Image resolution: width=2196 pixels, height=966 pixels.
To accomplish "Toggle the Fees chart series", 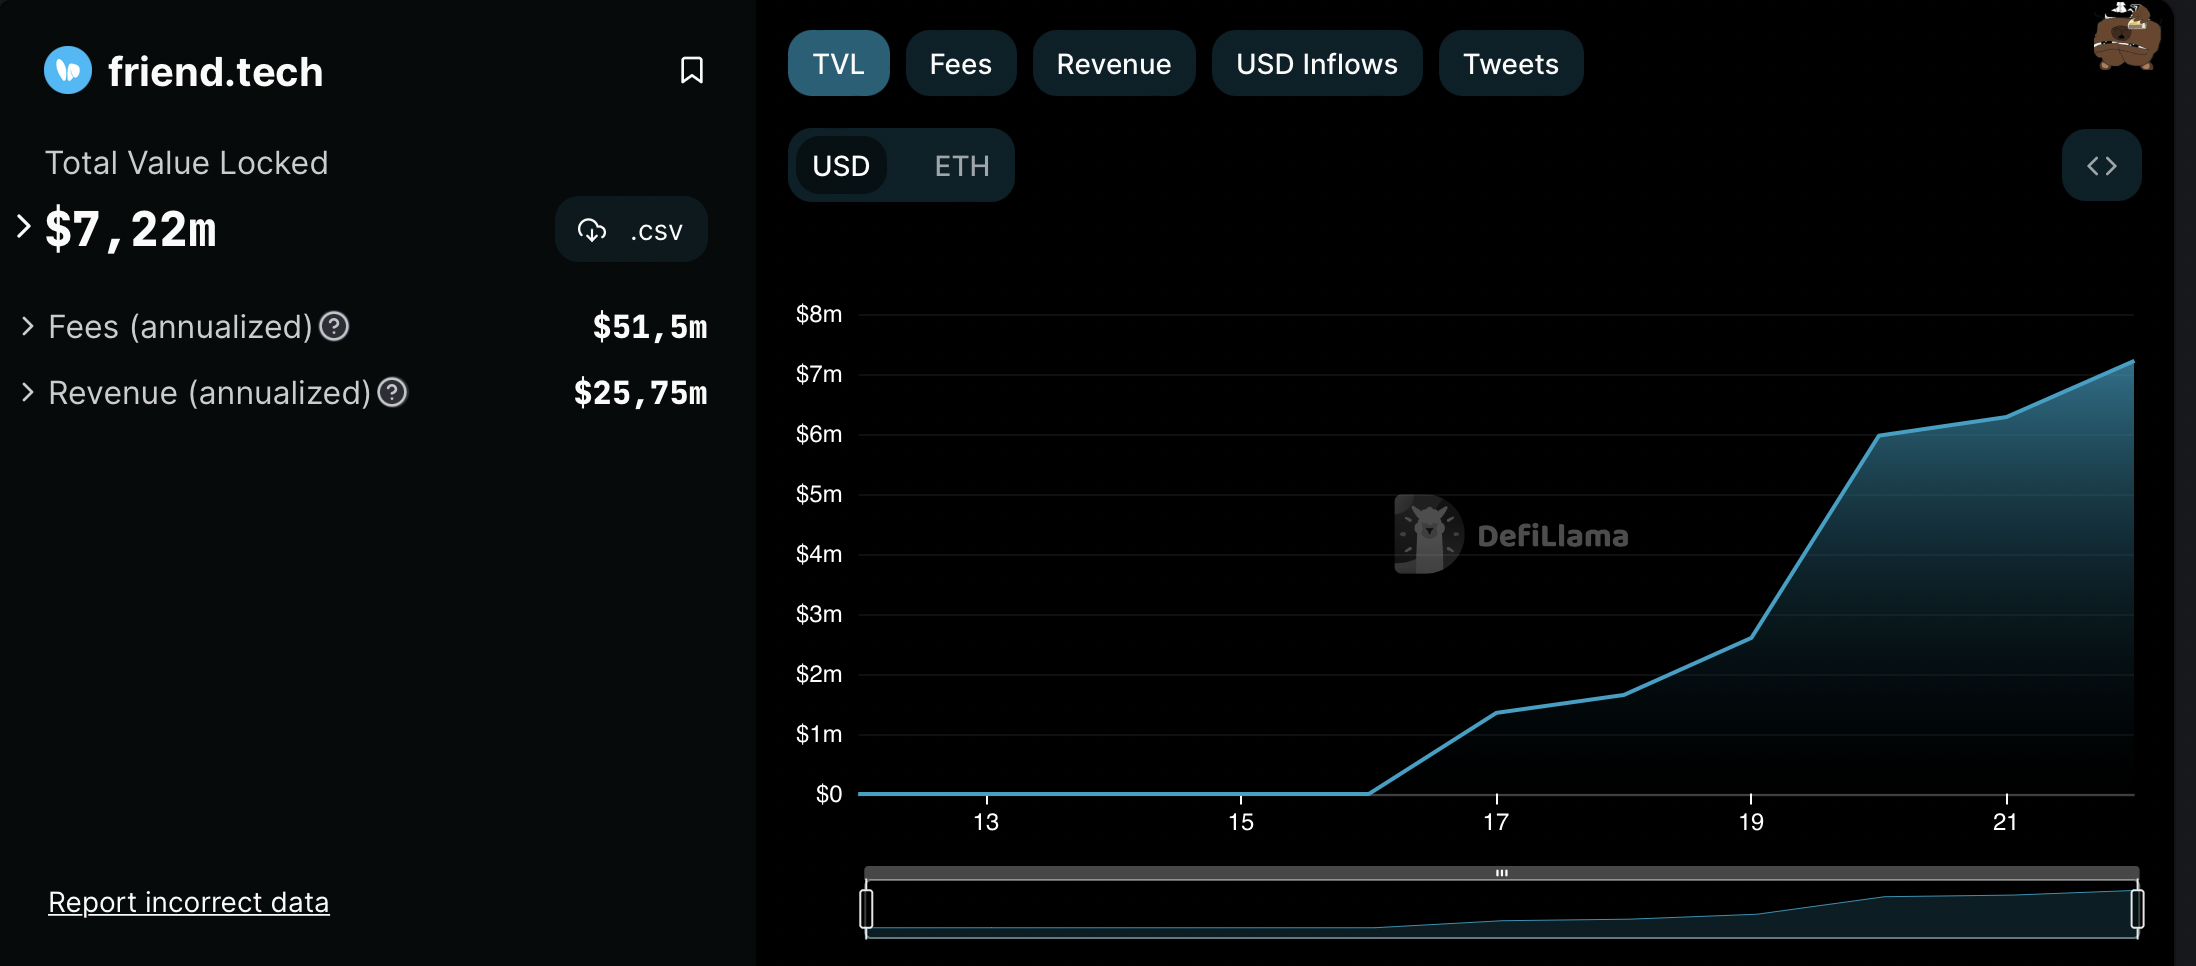I will click(960, 63).
